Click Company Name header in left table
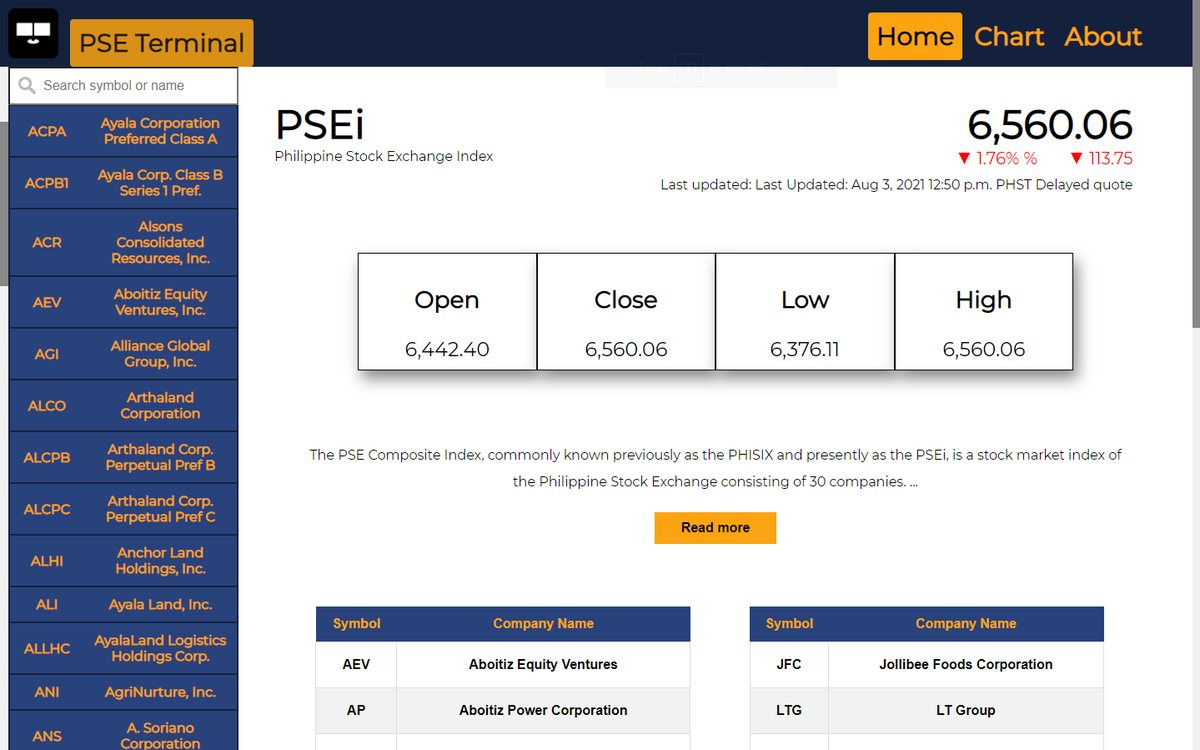 point(543,624)
